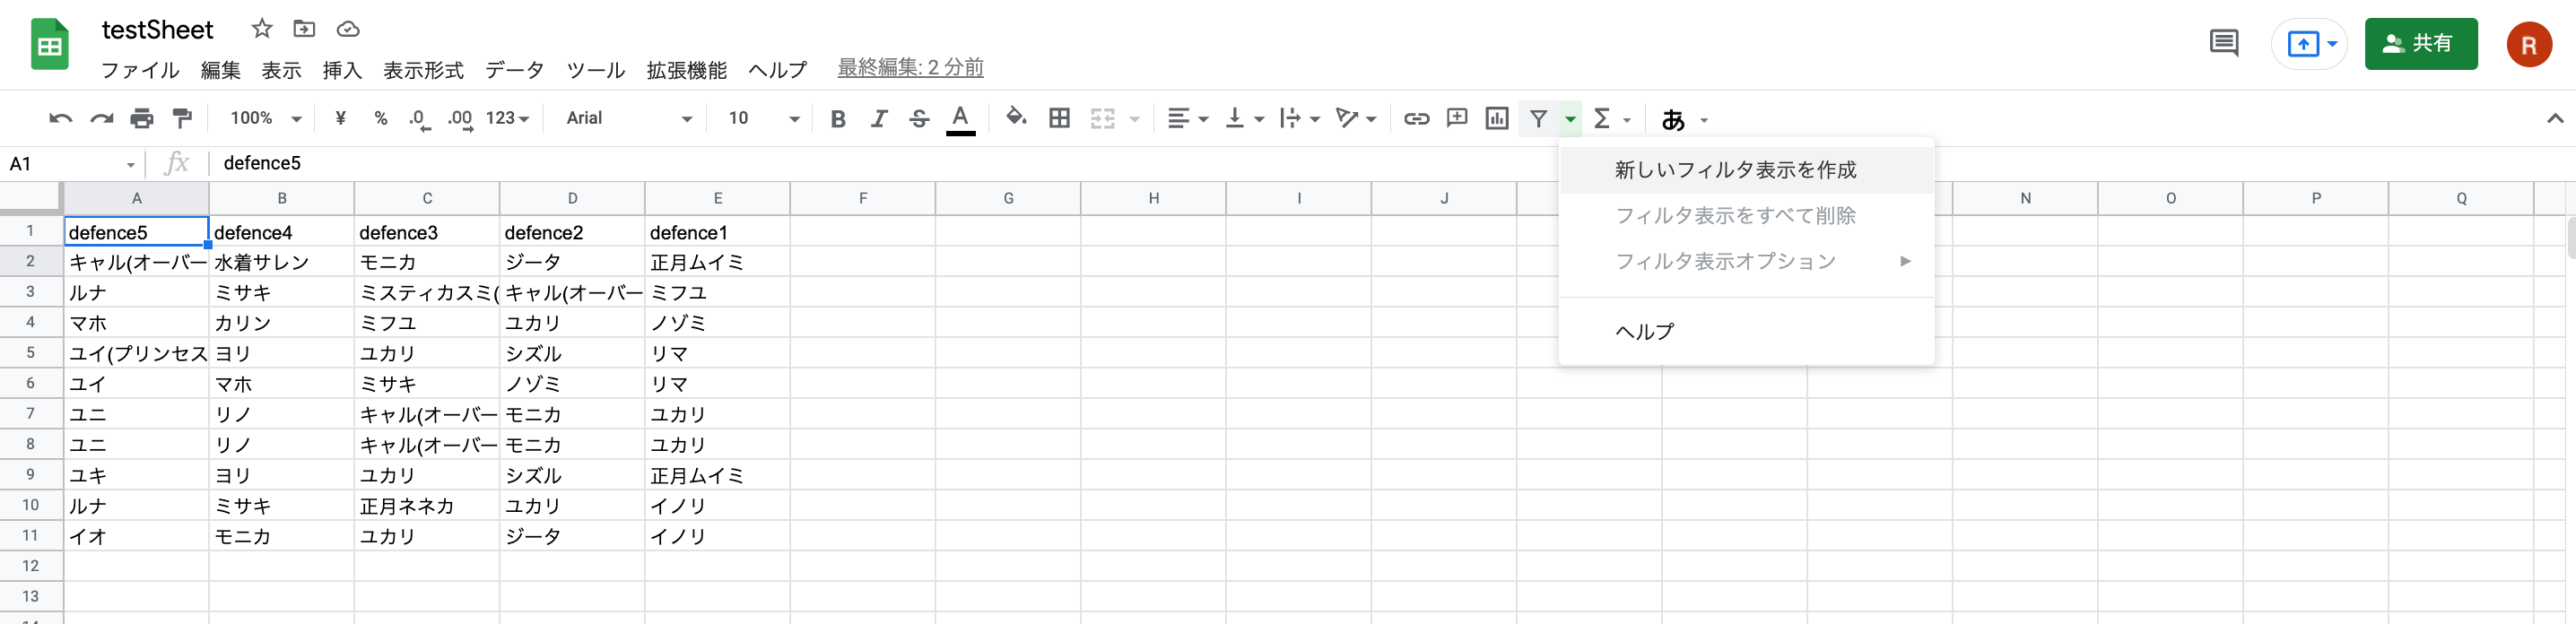Click the insert chart icon
The width and height of the screenshot is (2576, 624).
(x=1497, y=119)
